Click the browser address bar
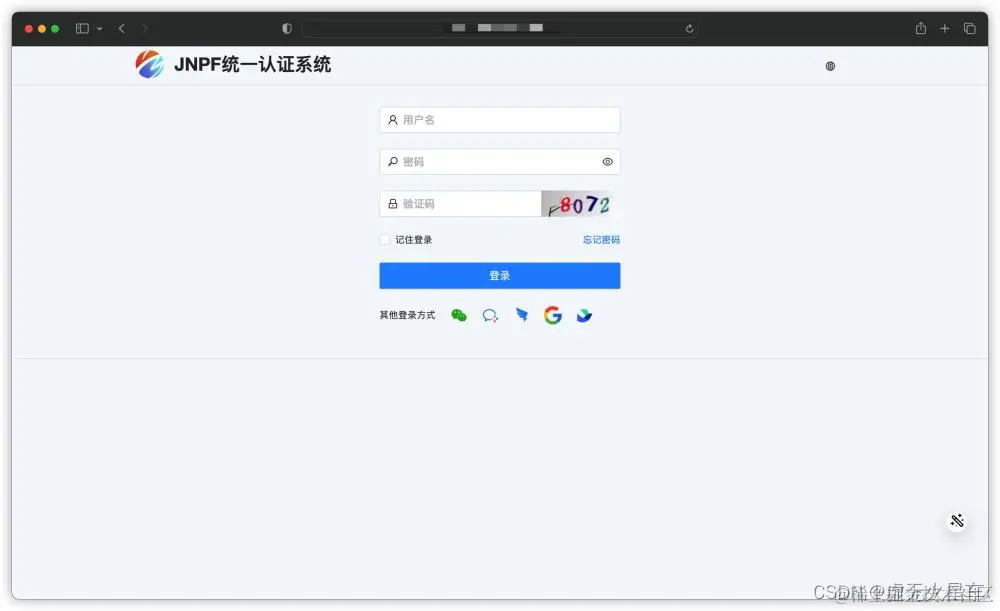Screen dimensions: 1000x611 499,29
